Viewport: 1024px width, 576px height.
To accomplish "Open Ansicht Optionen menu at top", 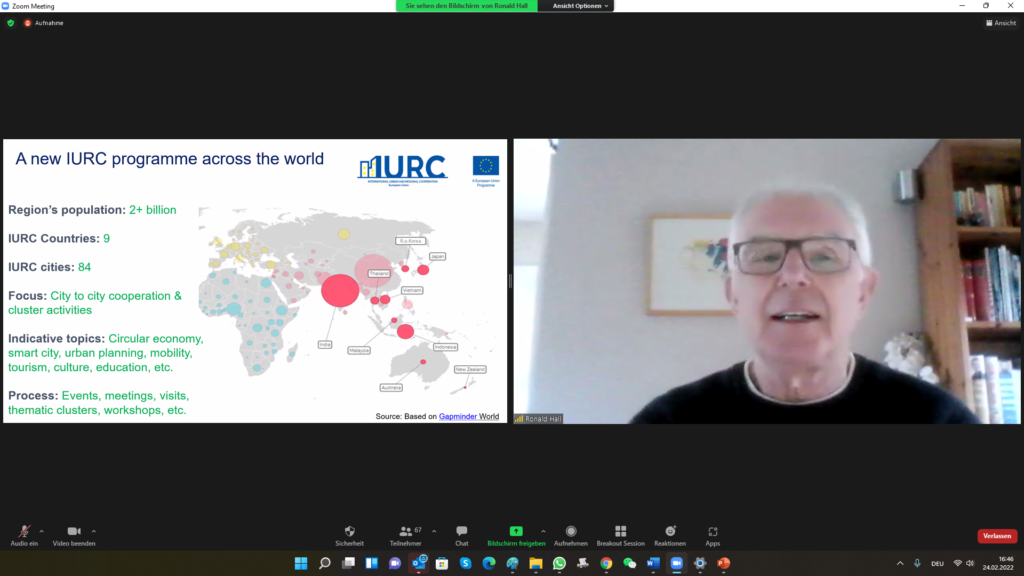I will tap(580, 6).
